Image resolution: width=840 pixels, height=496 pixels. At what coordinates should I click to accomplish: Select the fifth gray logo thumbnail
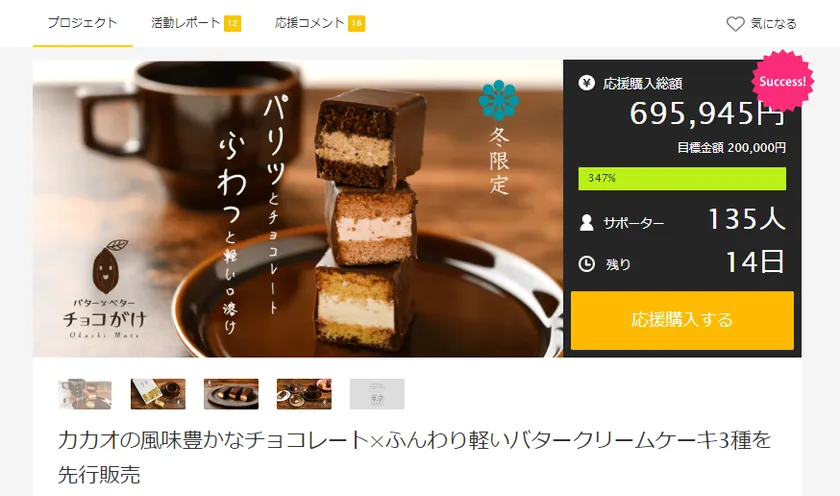coord(377,394)
